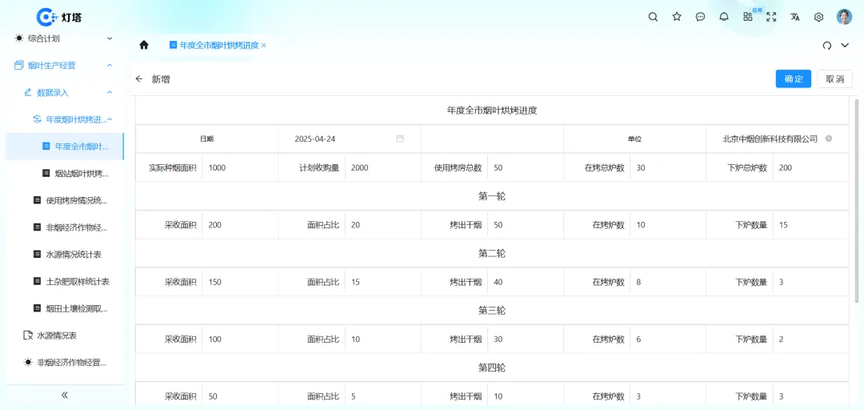Screen dimensions: 864x410
Task: Open the language translation icon
Action: [x=795, y=17]
